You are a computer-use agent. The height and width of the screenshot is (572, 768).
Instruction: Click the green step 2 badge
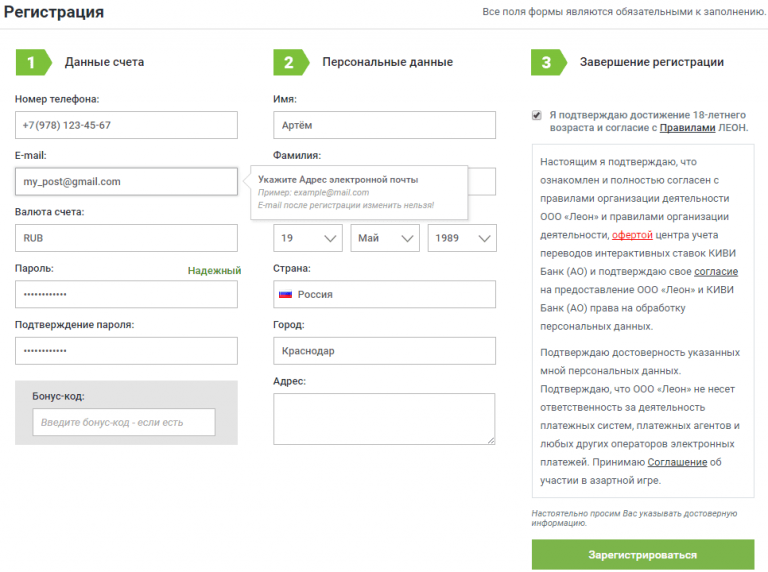pyautogui.click(x=289, y=62)
